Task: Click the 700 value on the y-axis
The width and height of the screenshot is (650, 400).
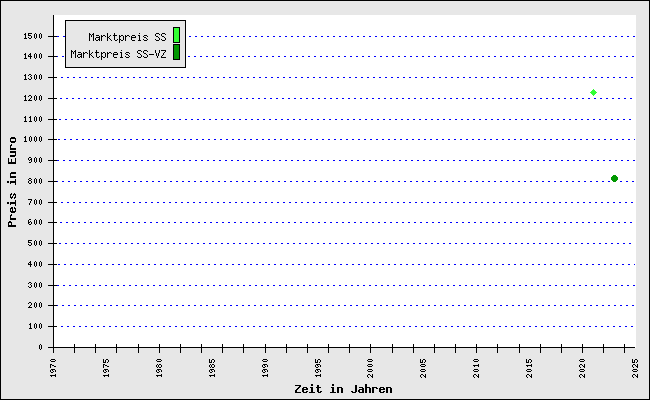Action: click(35, 202)
